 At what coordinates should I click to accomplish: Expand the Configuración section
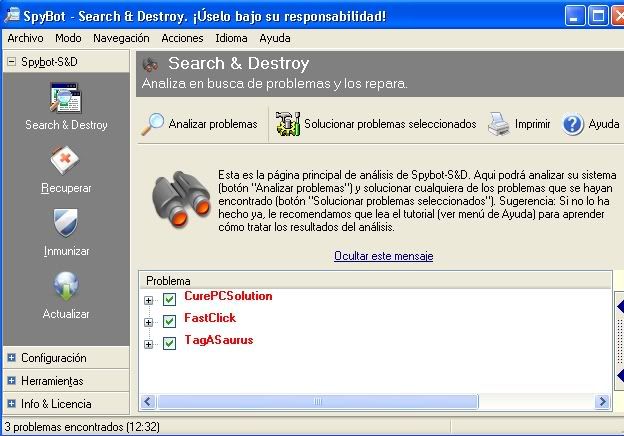point(12,357)
